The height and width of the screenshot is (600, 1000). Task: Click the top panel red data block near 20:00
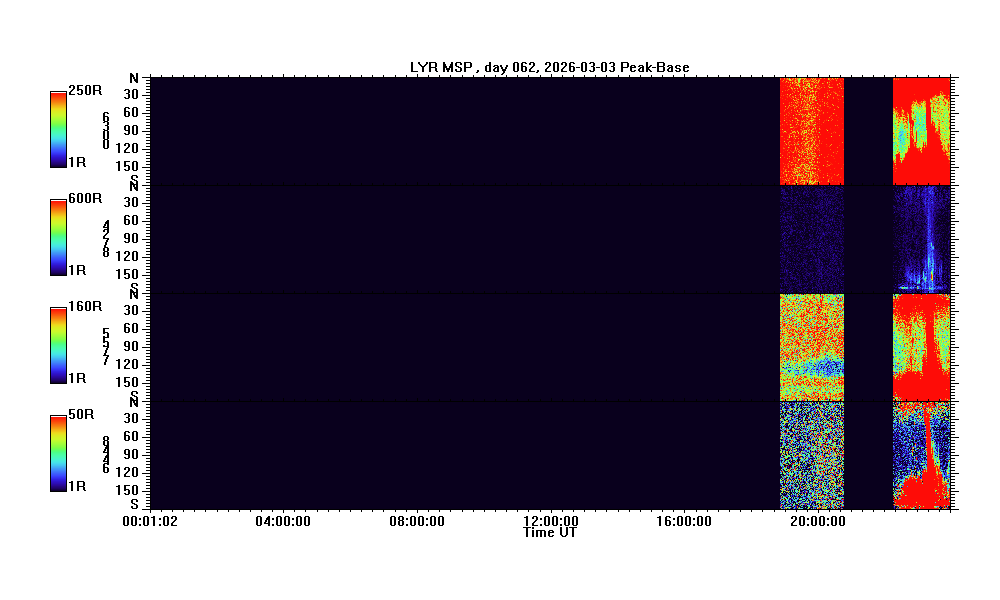click(811, 130)
